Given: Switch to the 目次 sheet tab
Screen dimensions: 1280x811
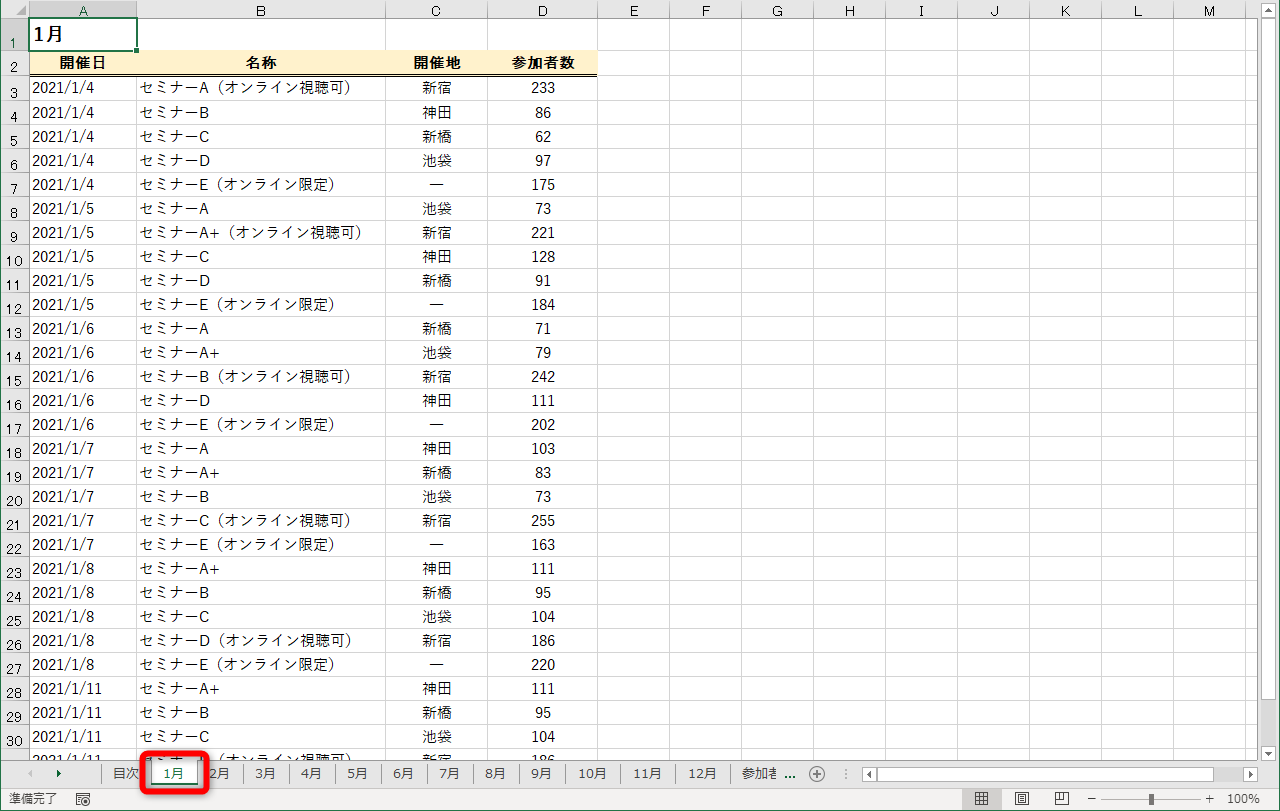Looking at the screenshot, I should click(x=127, y=773).
